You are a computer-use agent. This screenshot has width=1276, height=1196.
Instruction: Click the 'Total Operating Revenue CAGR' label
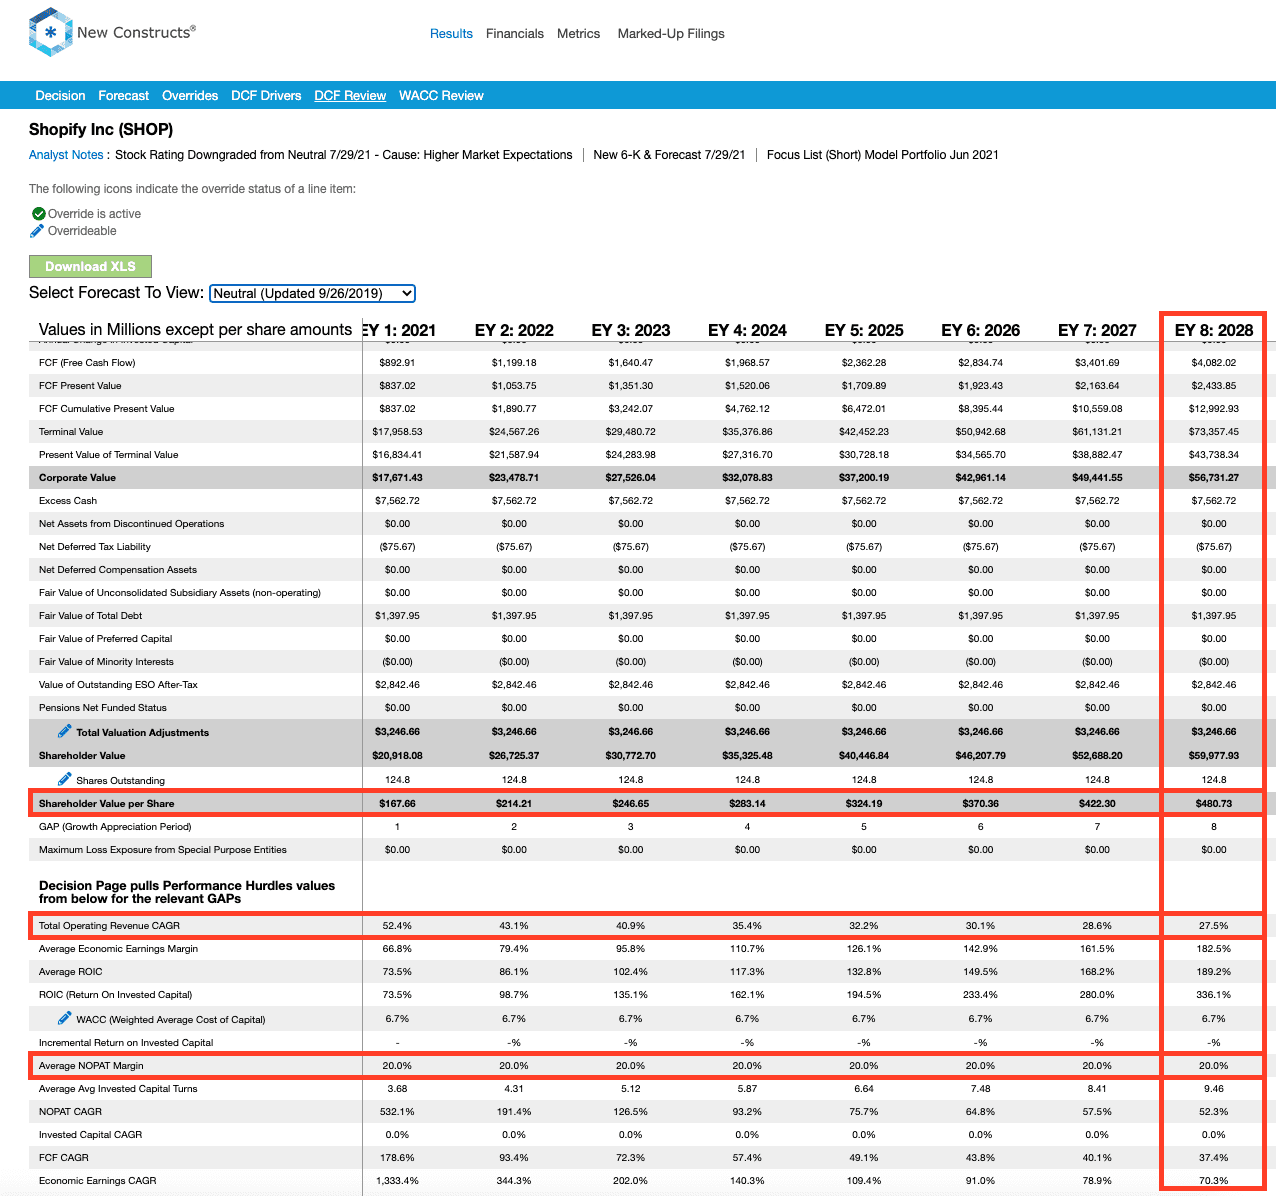(x=110, y=926)
